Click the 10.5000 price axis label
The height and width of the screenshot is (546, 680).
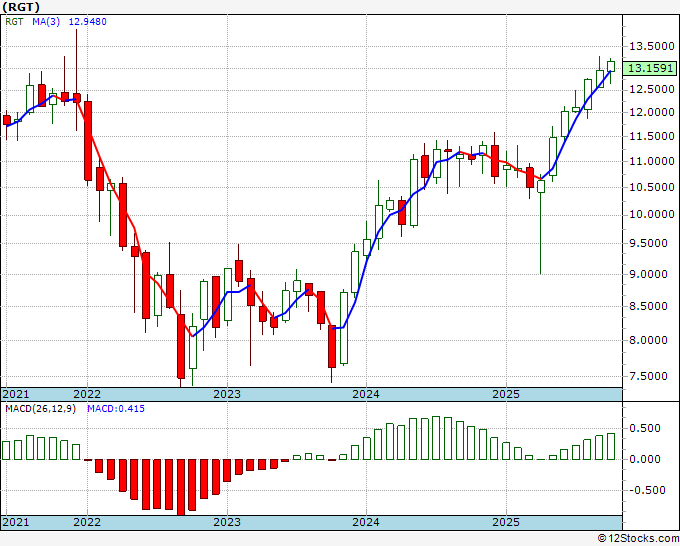click(652, 187)
